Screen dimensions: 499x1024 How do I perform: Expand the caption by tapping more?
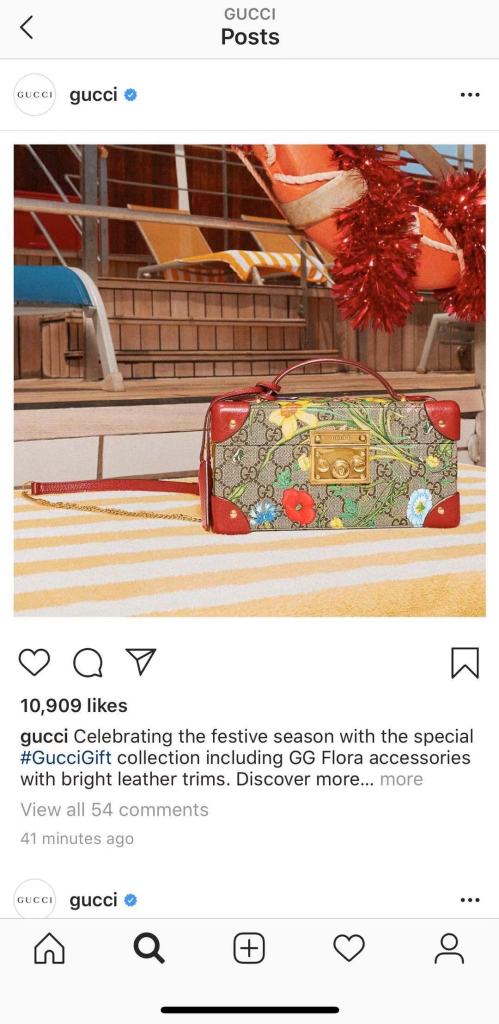(x=401, y=779)
